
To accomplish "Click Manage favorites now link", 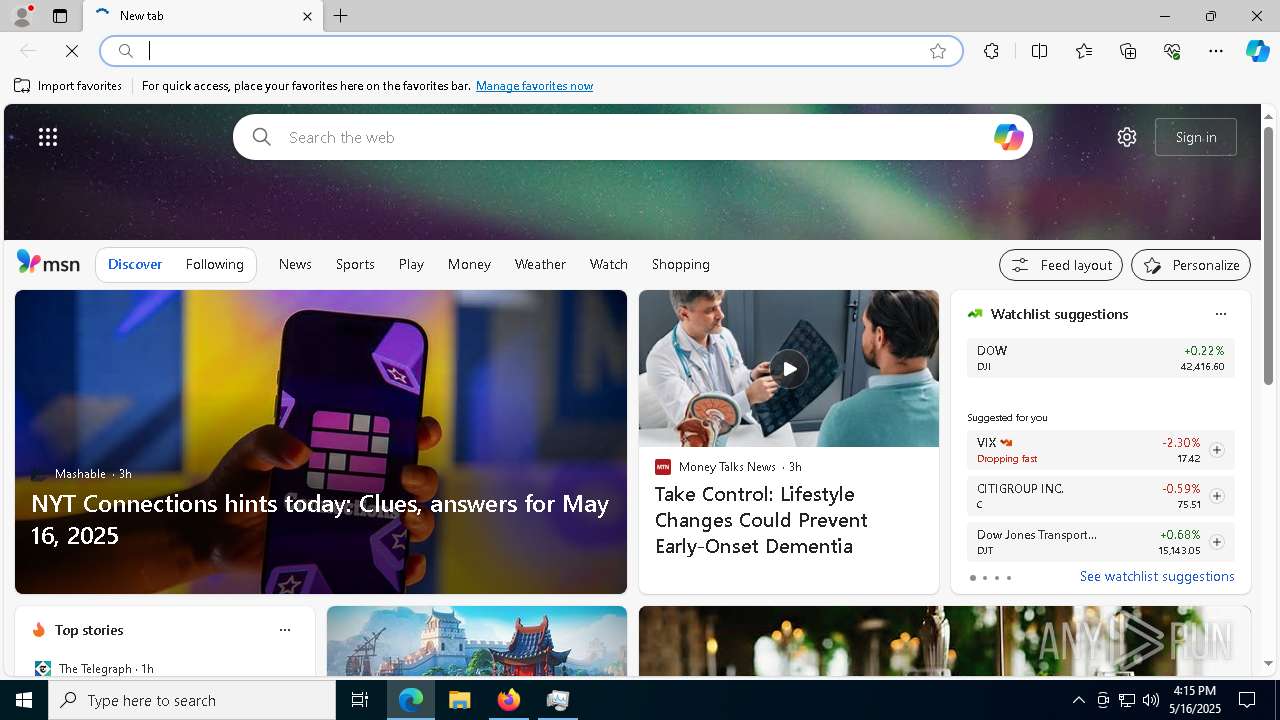I will tap(534, 86).
